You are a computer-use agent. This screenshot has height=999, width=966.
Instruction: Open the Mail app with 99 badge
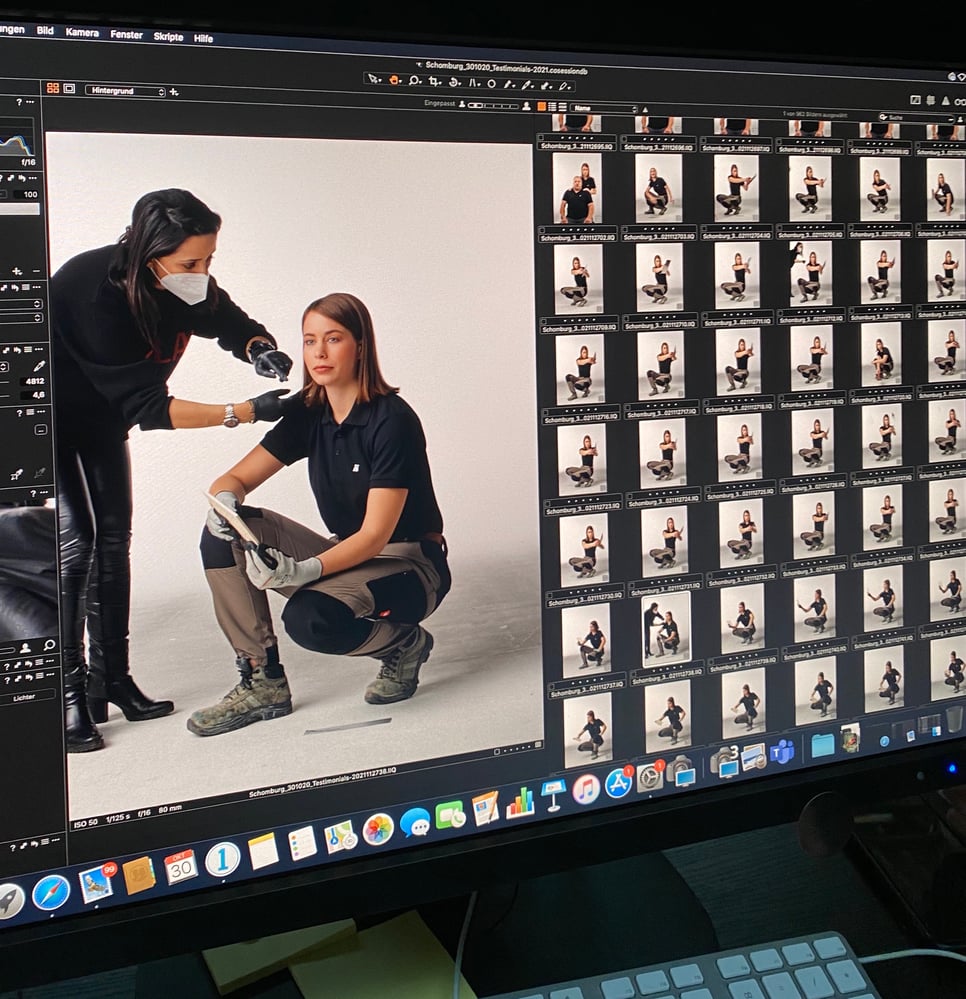95,883
